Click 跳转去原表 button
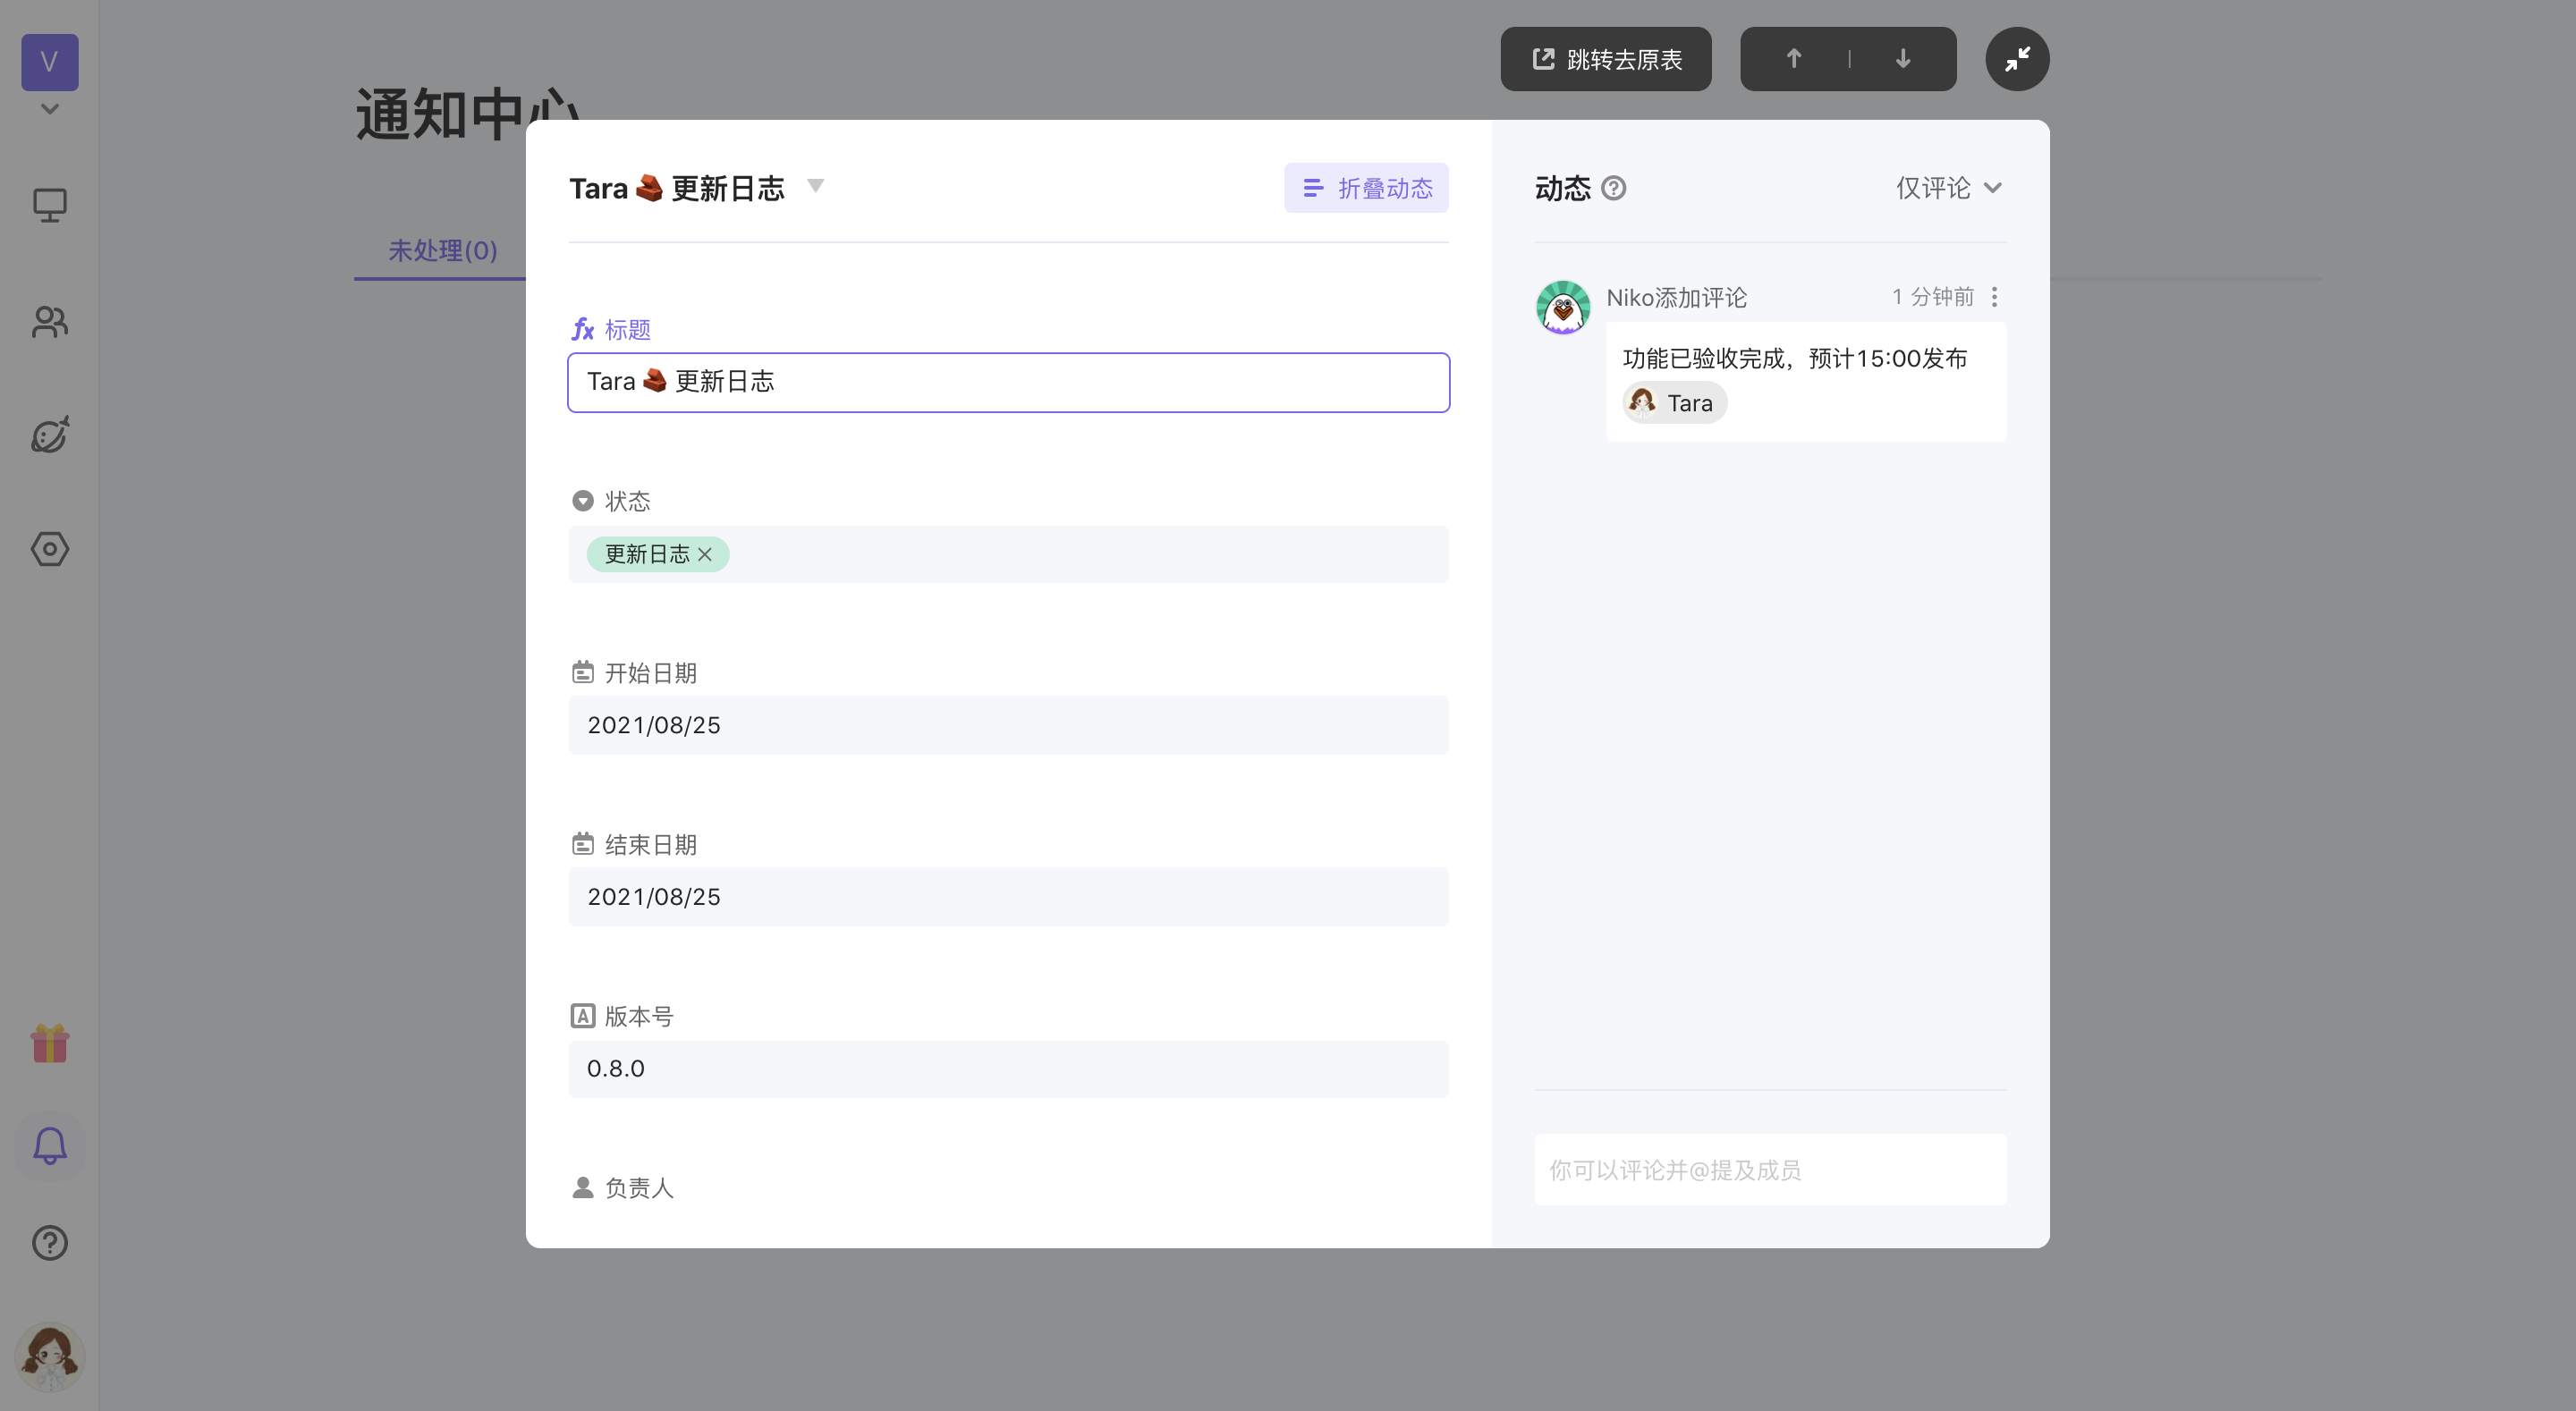2576x1411 pixels. coord(1606,59)
